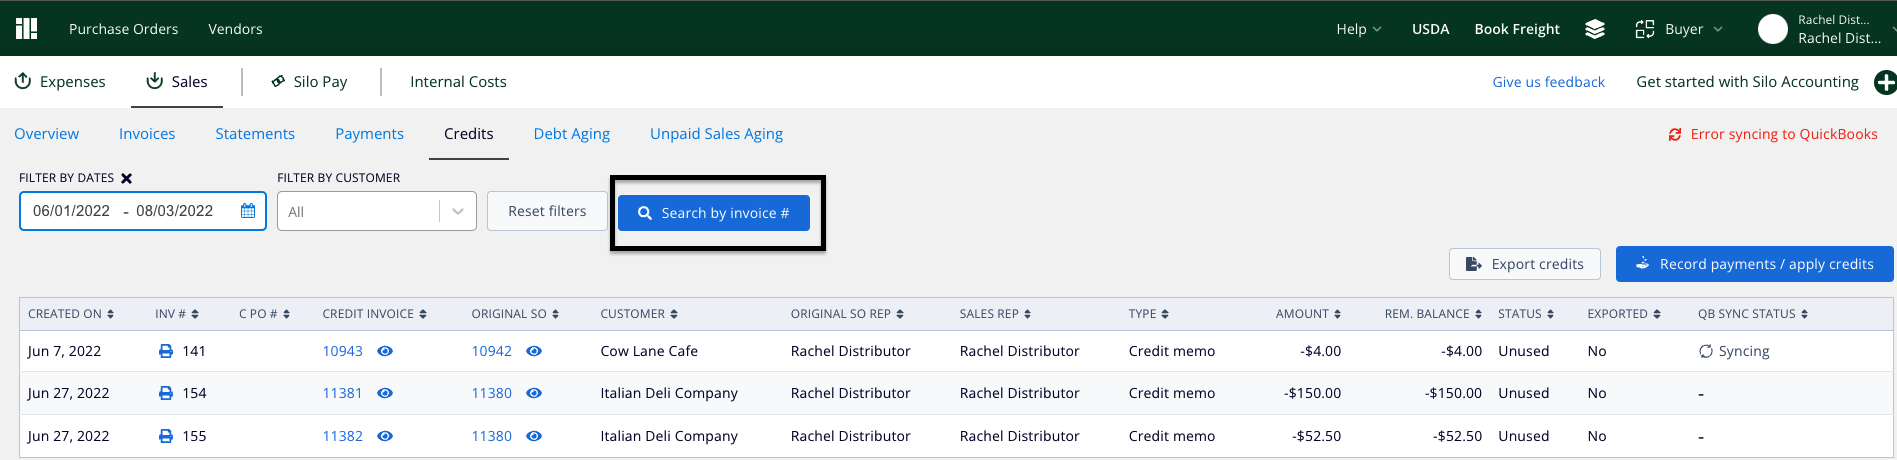
Task: Switch to the Debt Aging tab
Action: pyautogui.click(x=572, y=134)
